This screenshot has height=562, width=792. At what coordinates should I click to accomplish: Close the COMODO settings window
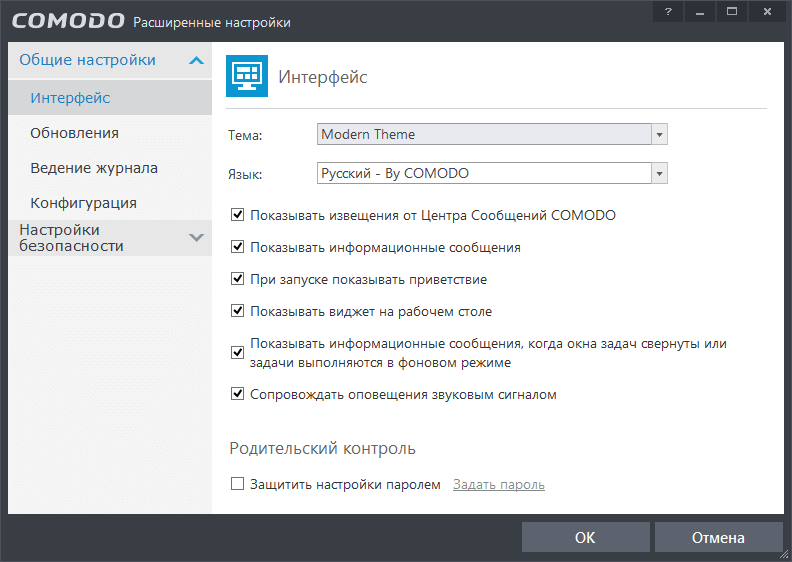point(767,12)
